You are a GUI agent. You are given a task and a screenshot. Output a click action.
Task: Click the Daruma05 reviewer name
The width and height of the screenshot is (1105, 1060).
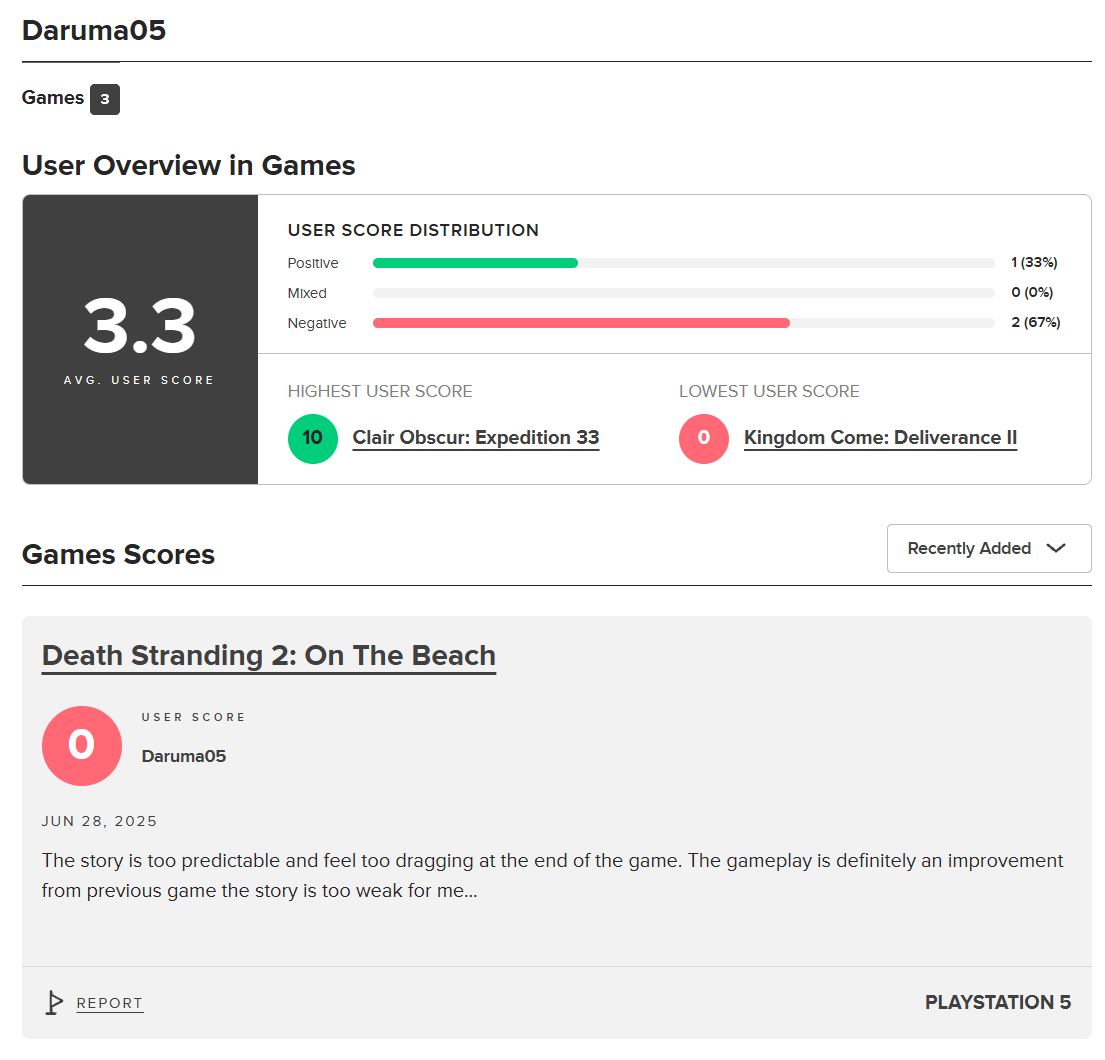(x=184, y=756)
